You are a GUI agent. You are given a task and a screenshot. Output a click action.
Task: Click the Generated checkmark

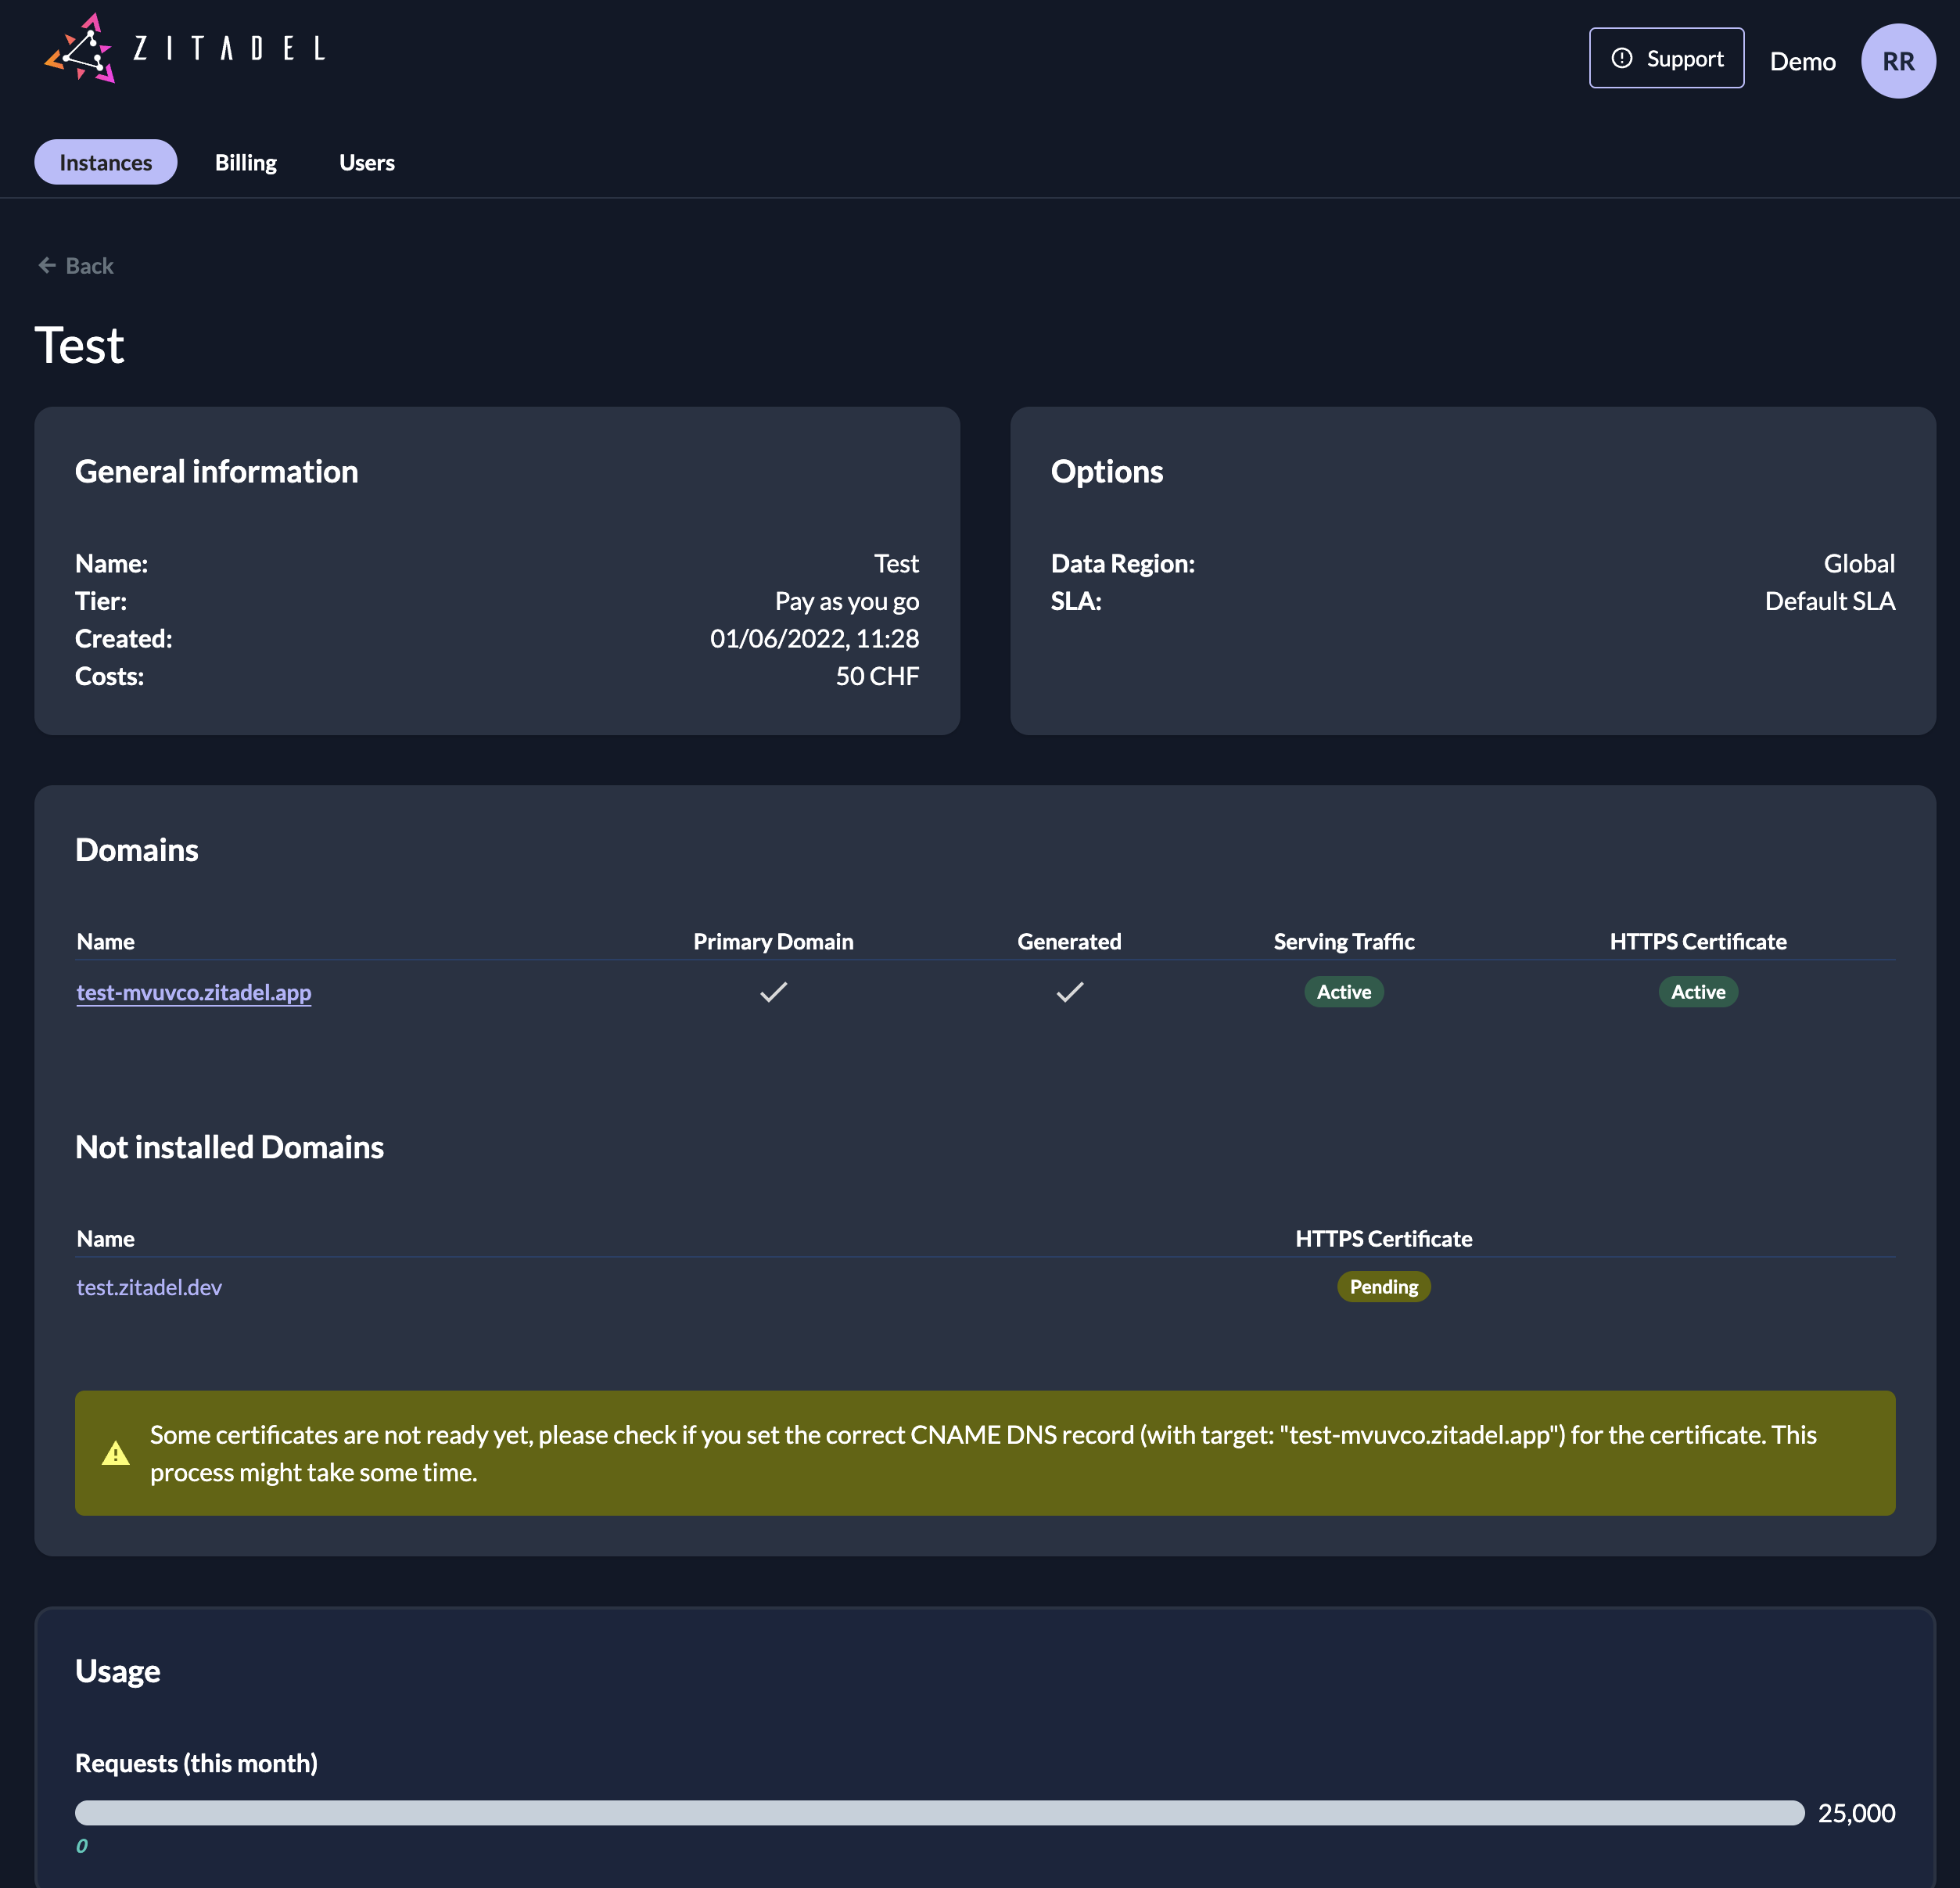pos(1069,991)
